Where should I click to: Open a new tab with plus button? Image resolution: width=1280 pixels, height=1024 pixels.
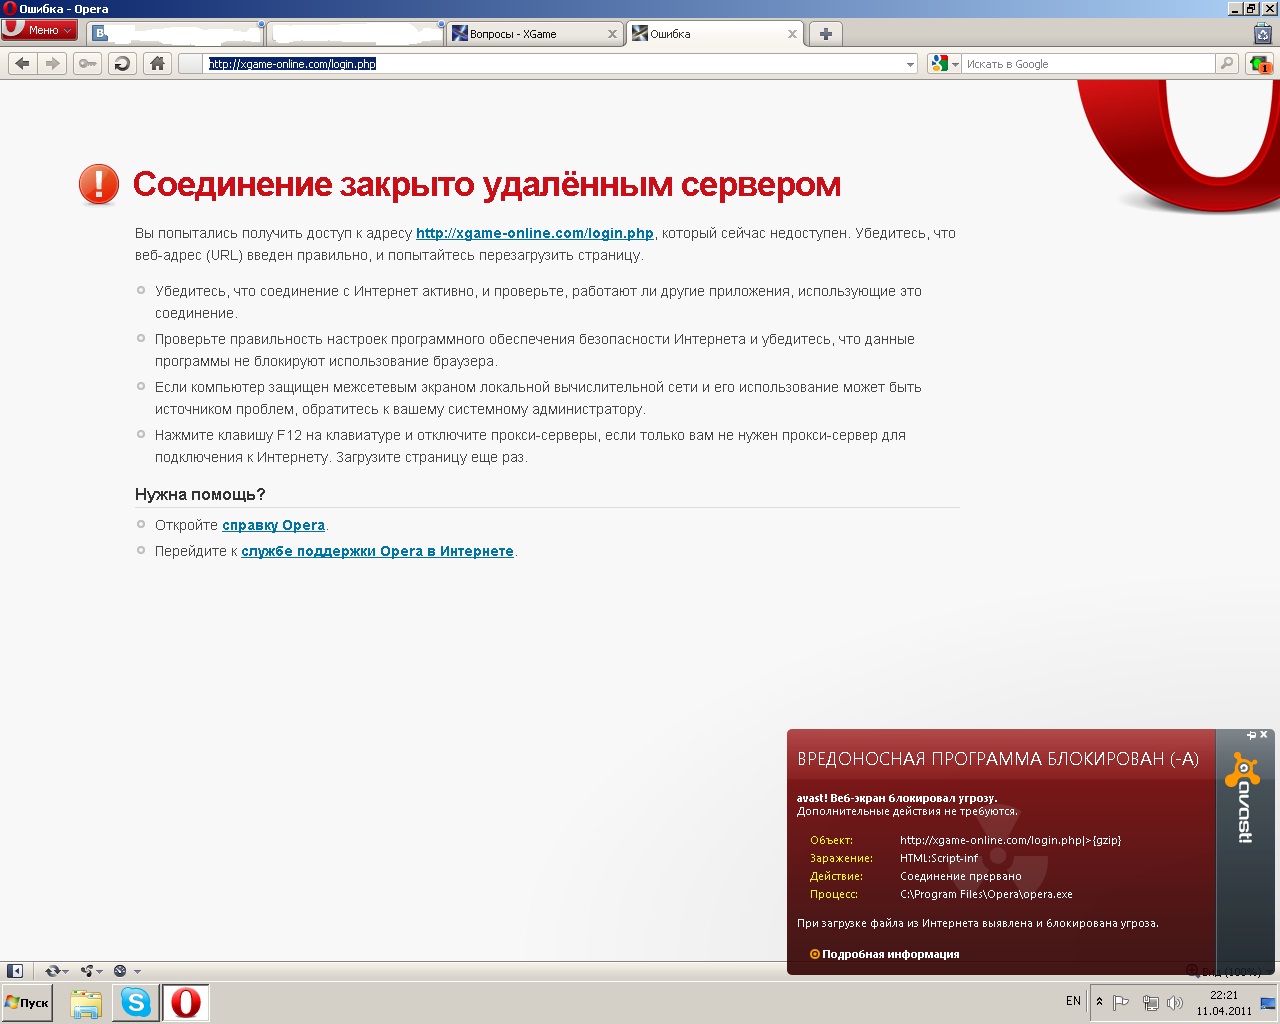tap(825, 34)
